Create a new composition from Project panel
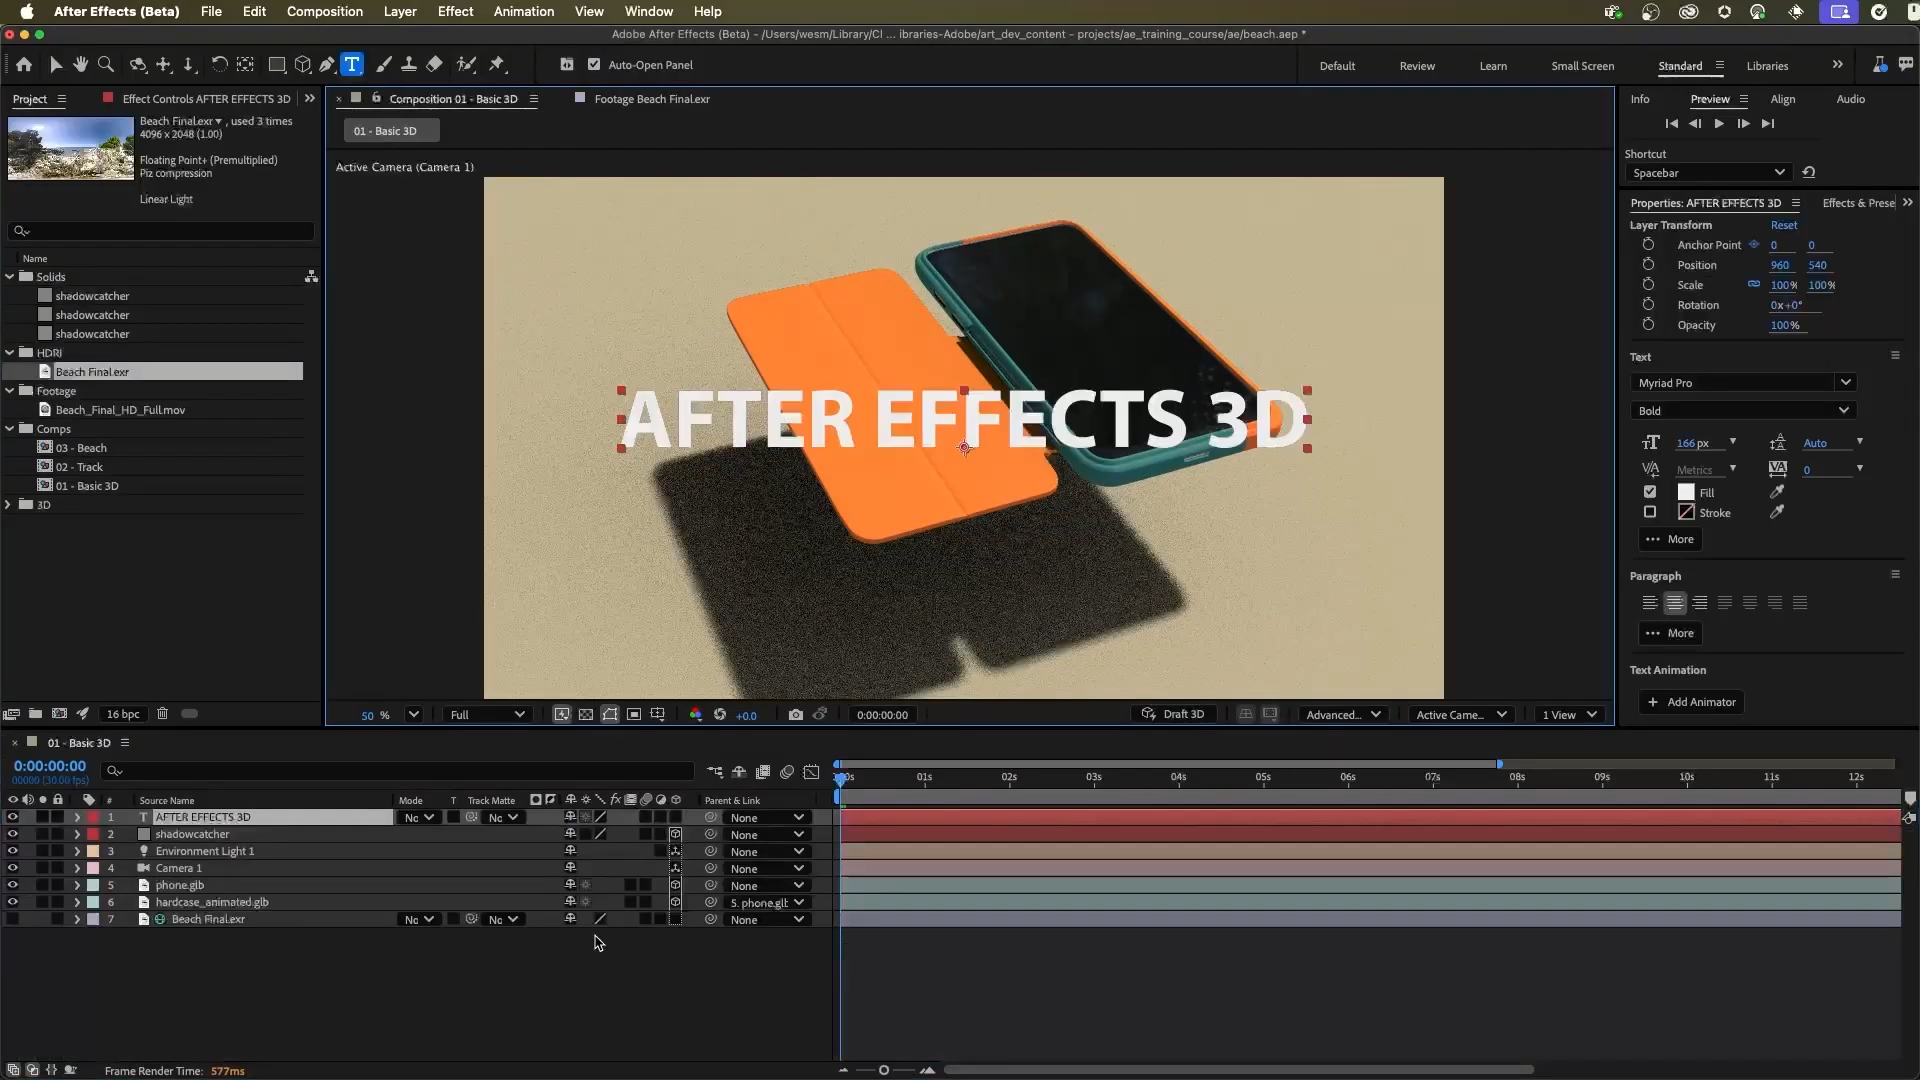 (x=59, y=714)
